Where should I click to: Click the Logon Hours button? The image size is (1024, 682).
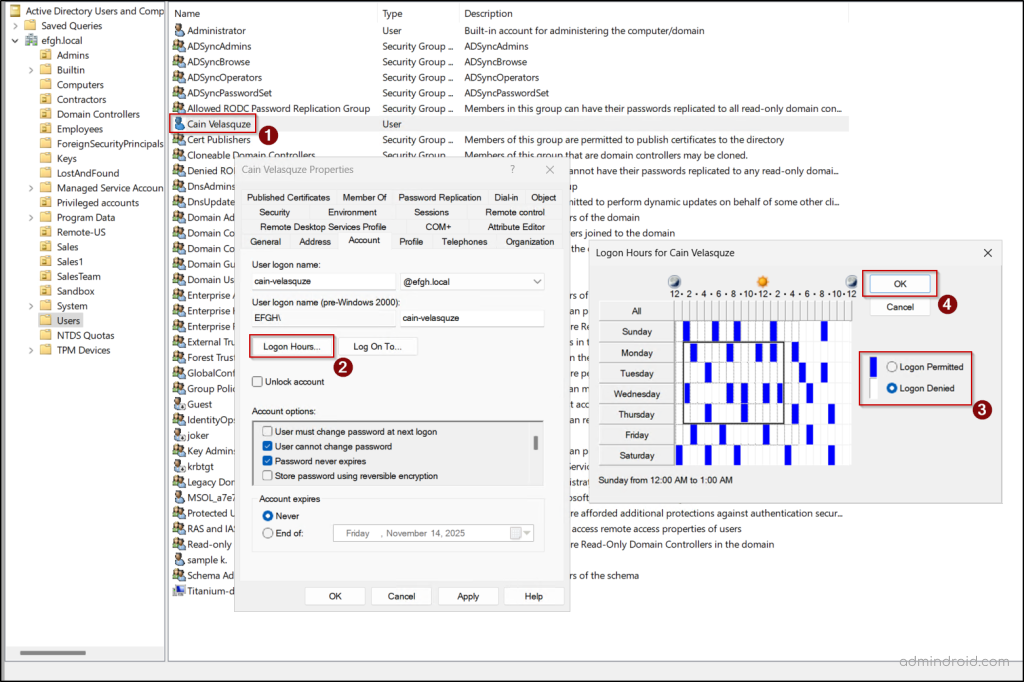click(291, 346)
